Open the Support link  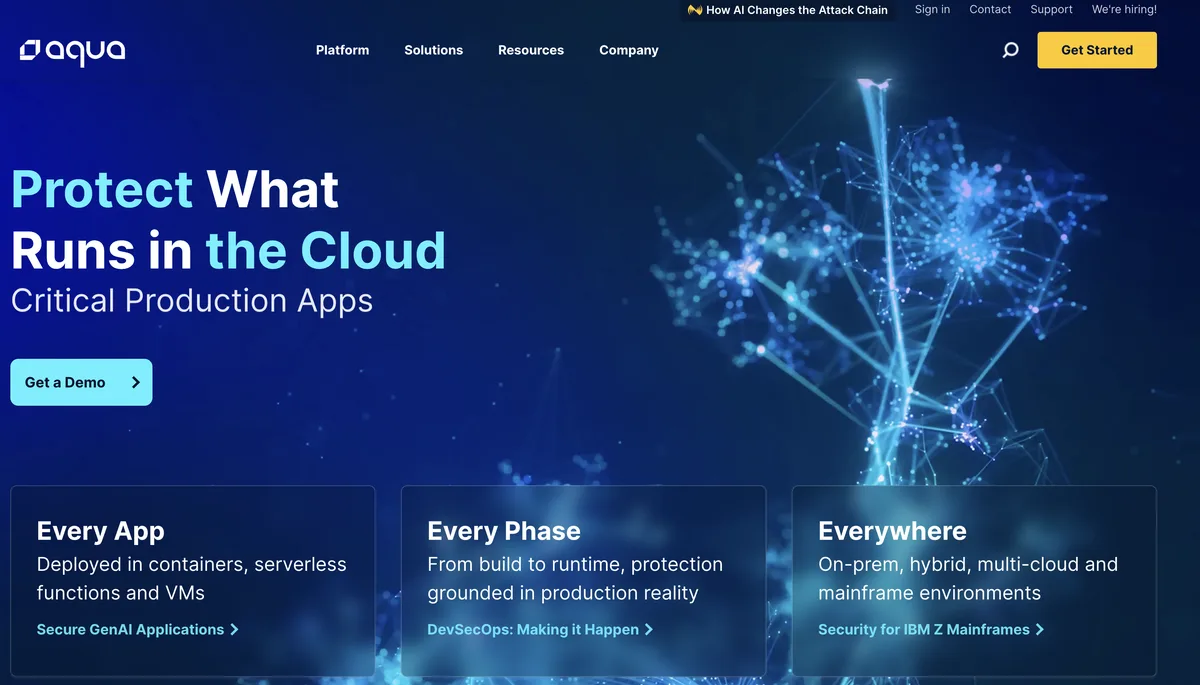click(x=1051, y=9)
